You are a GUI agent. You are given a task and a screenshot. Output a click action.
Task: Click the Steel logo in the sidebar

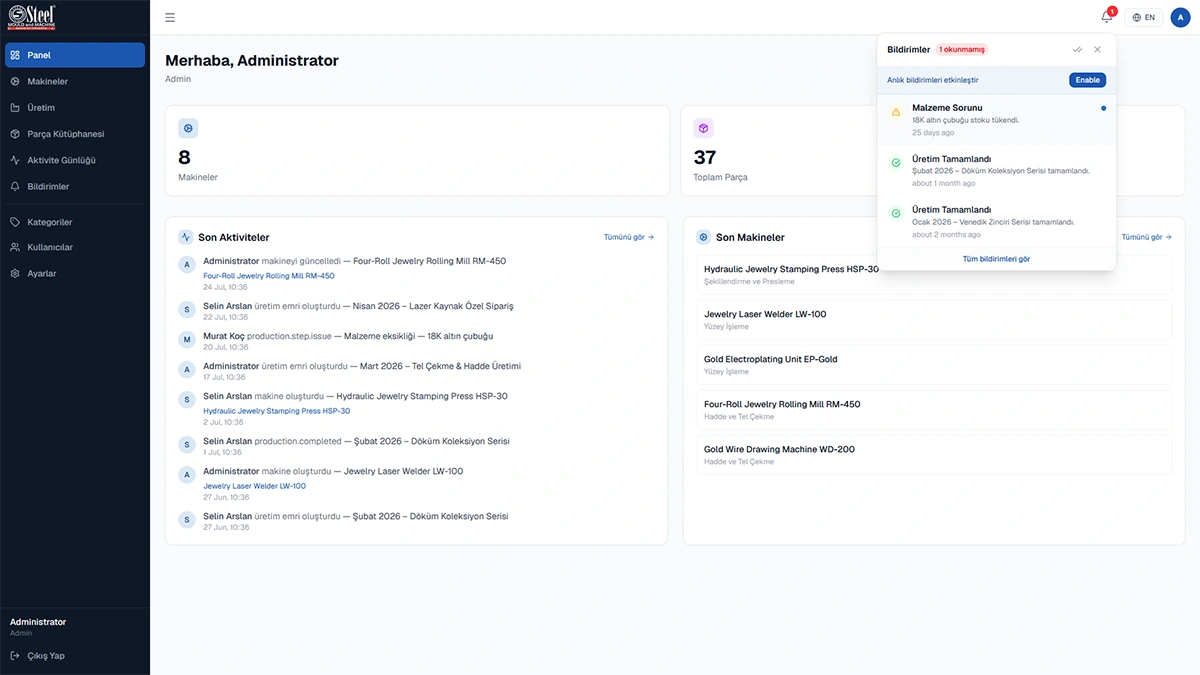click(30, 16)
